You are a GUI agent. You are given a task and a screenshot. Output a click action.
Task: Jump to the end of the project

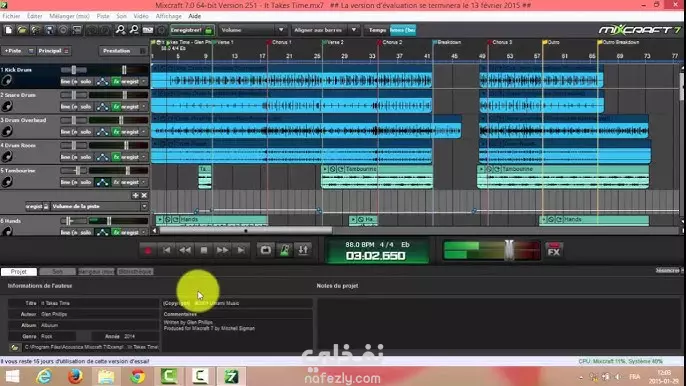pyautogui.click(x=241, y=250)
